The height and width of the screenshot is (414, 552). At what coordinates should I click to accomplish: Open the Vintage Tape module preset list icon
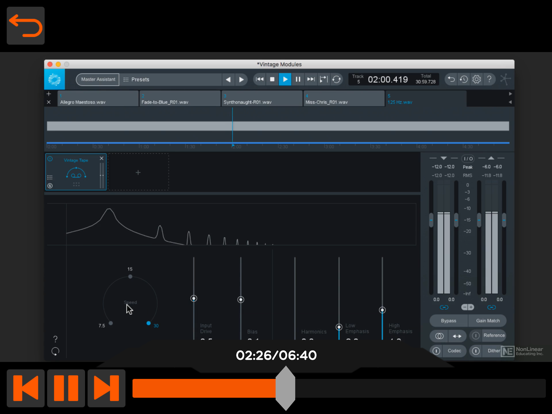(50, 177)
